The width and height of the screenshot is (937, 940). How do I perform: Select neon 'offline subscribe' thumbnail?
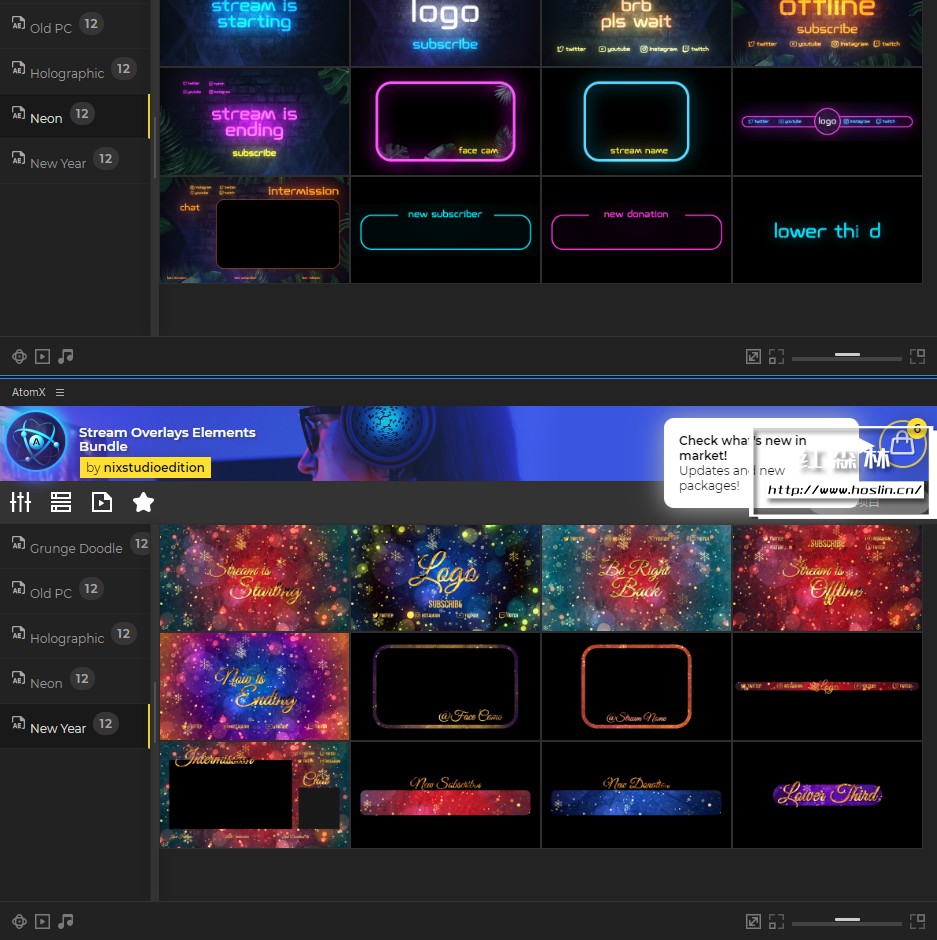(x=827, y=32)
